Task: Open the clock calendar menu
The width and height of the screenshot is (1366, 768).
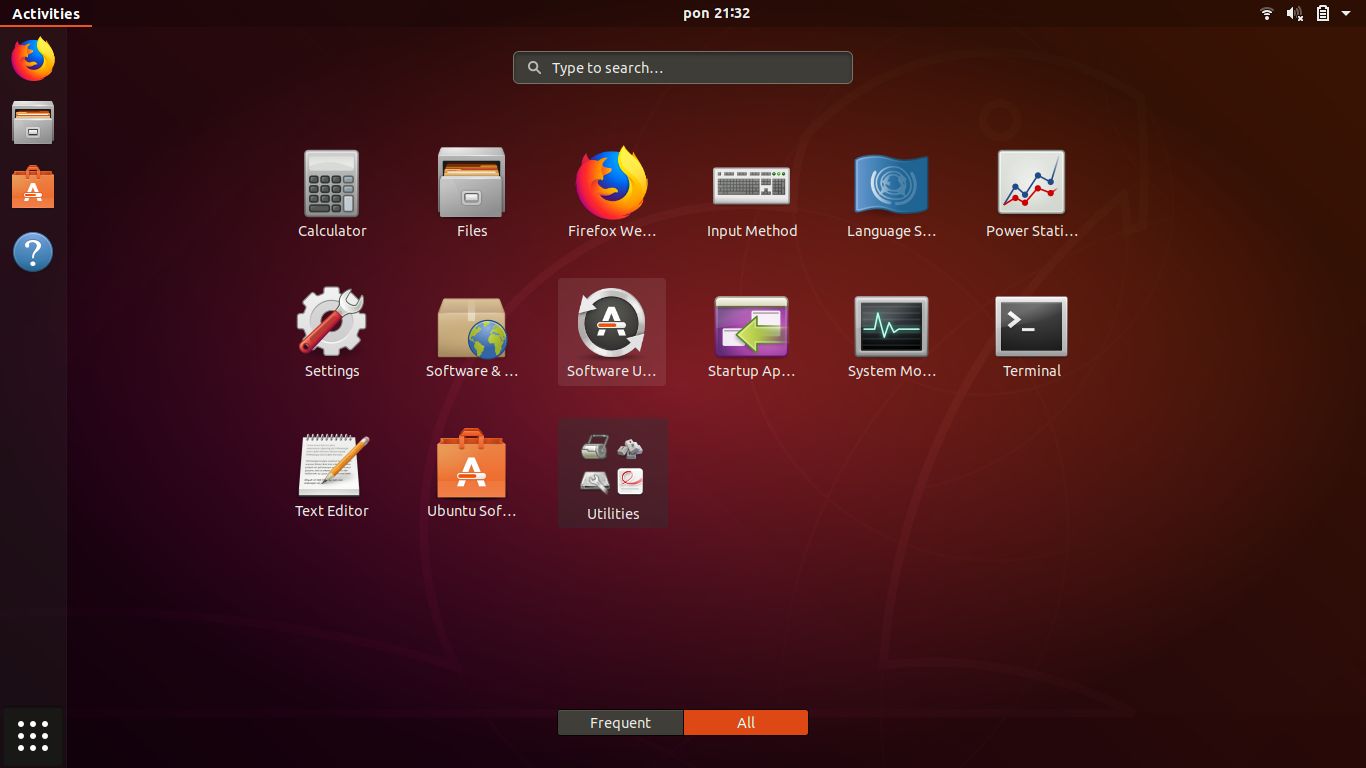Action: [716, 13]
